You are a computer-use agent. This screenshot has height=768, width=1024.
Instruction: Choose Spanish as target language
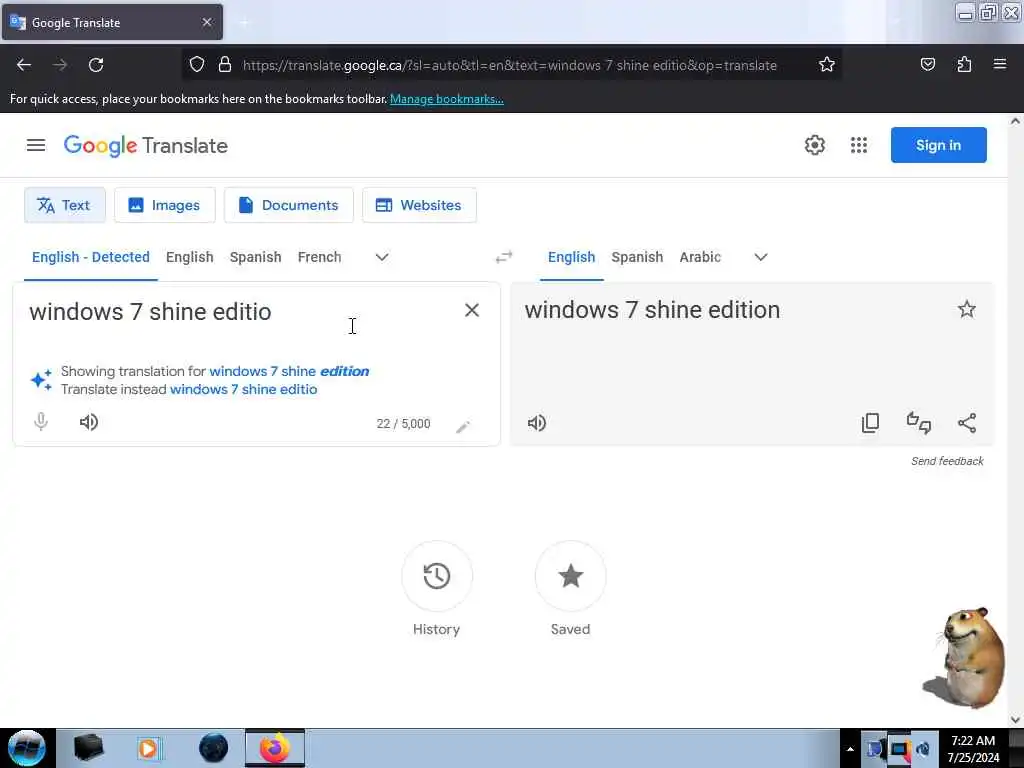pos(637,257)
